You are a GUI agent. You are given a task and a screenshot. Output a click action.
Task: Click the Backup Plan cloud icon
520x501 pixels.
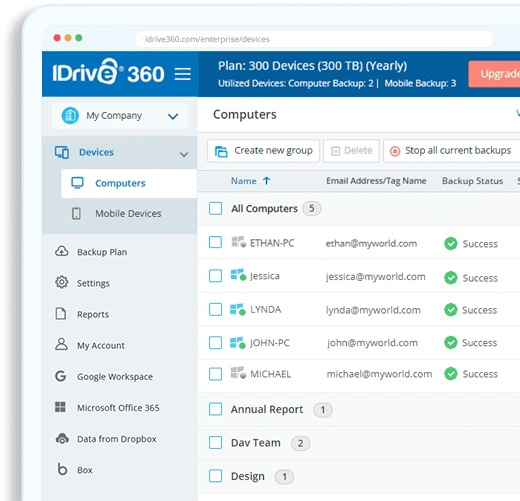click(62, 251)
